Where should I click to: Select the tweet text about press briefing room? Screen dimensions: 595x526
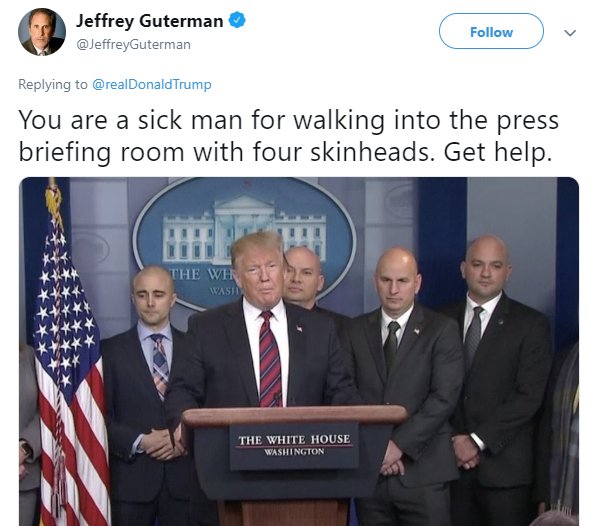pos(288,136)
